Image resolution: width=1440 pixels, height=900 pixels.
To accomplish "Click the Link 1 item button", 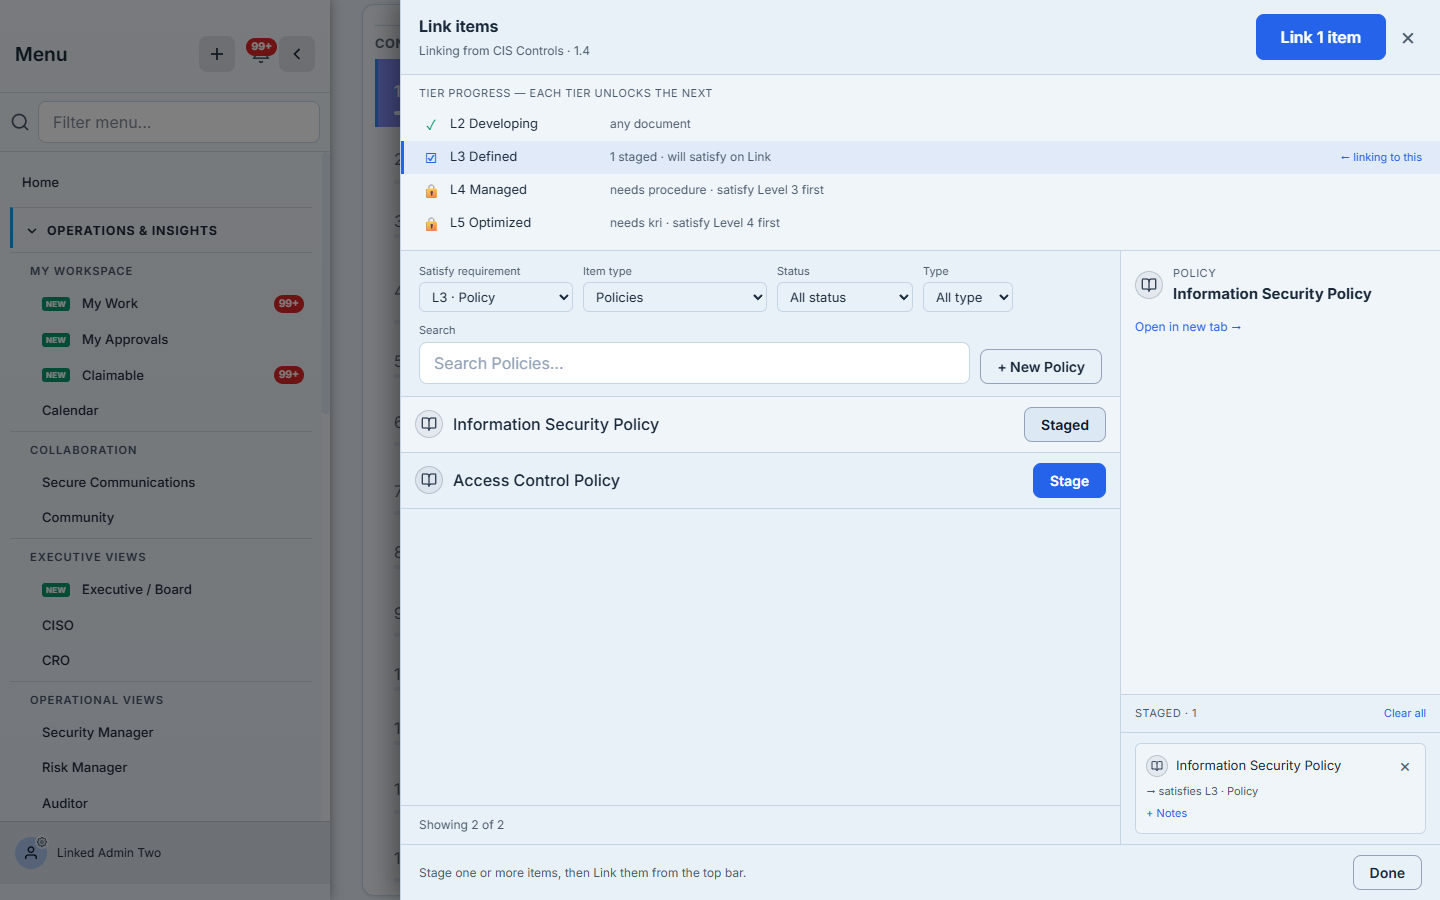I will point(1320,37).
